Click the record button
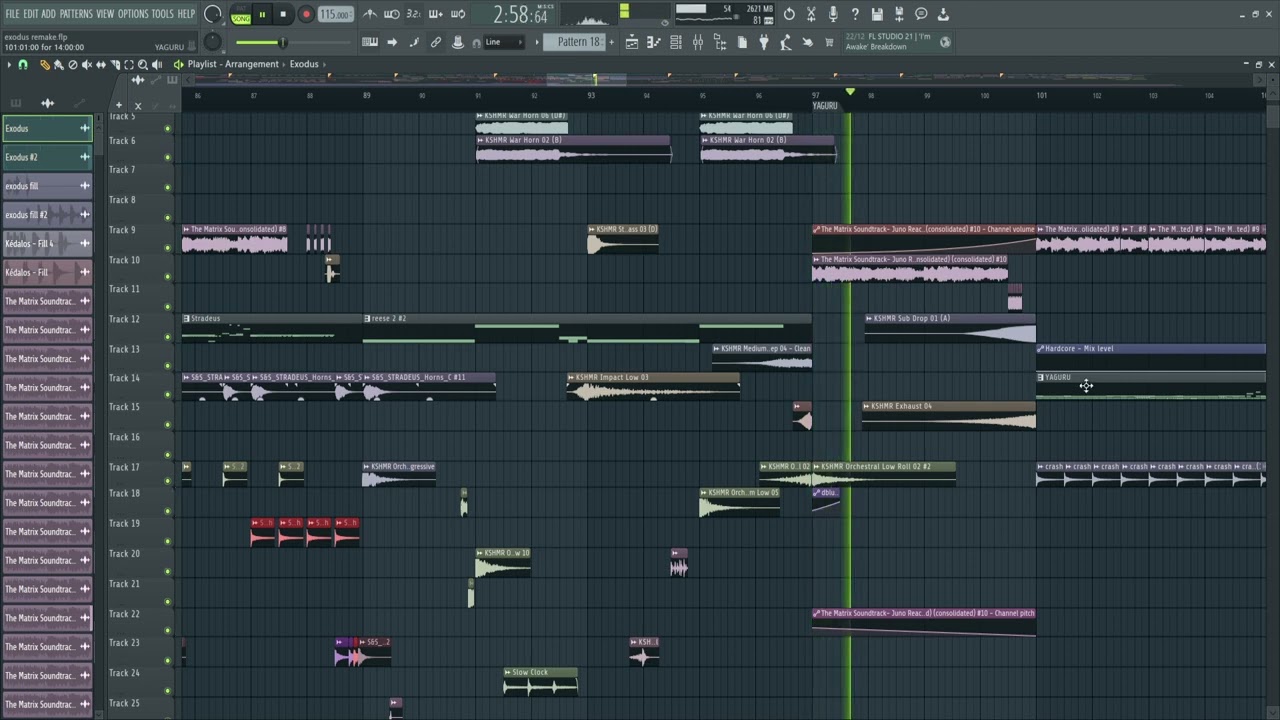The width and height of the screenshot is (1280, 720). 306,14
